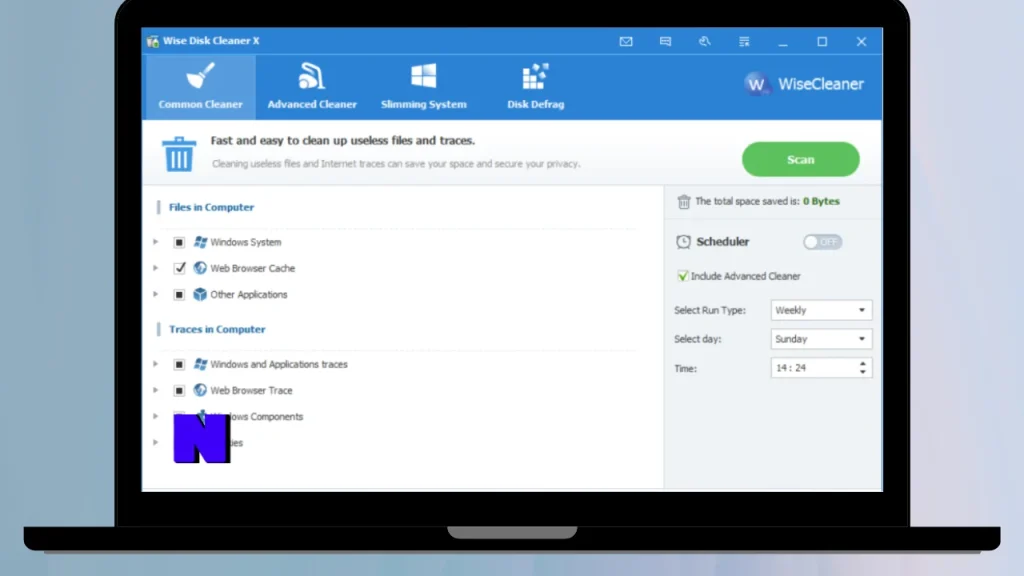
Task: Expand the Web Browser Cache node
Action: pyautogui.click(x=155, y=268)
